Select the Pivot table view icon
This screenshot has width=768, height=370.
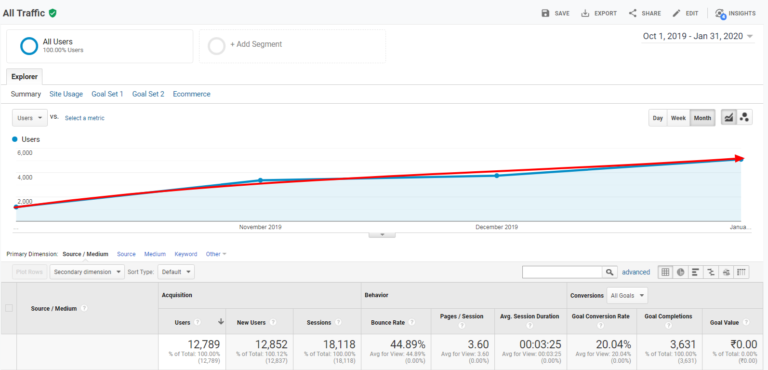(742, 272)
